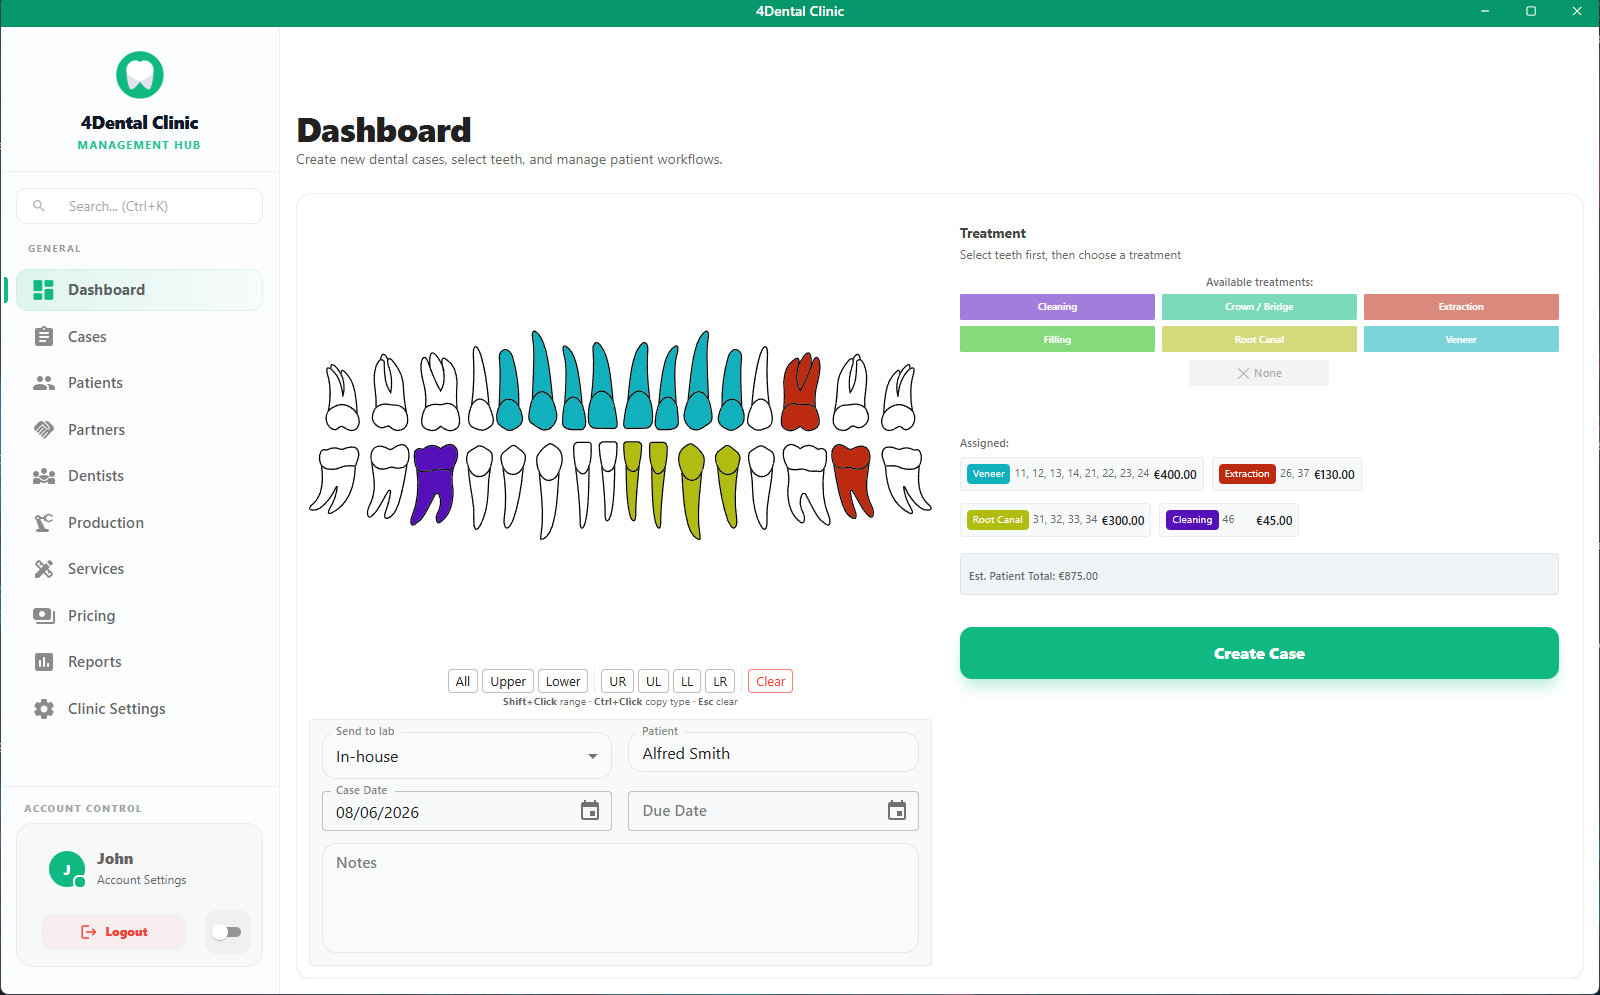Click the €300.00 root canal price
The width and height of the screenshot is (1600, 995).
click(x=1123, y=521)
